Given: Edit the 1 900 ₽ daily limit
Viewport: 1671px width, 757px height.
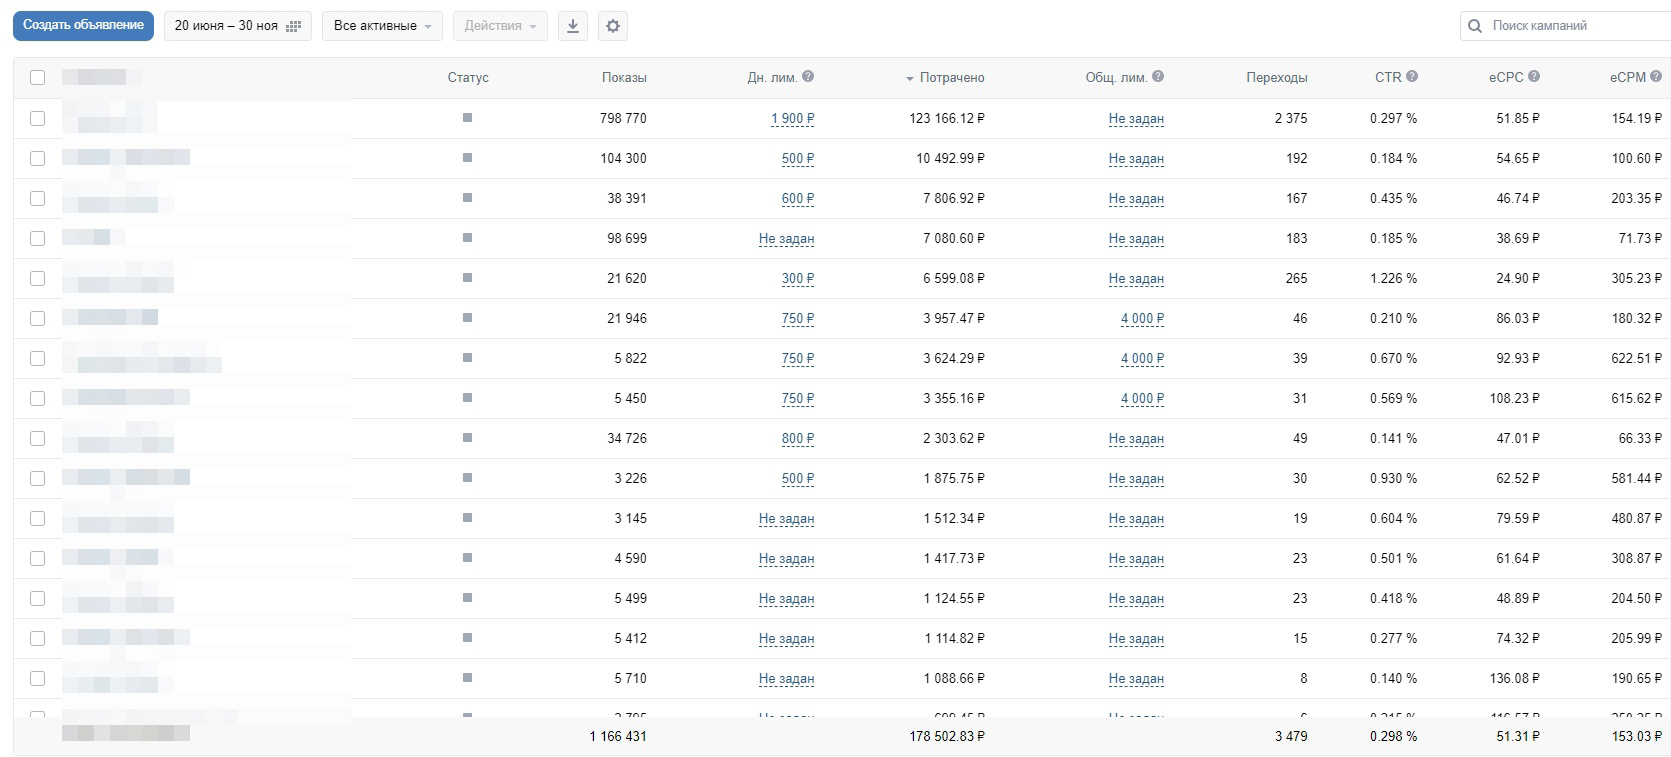Looking at the screenshot, I should 793,119.
